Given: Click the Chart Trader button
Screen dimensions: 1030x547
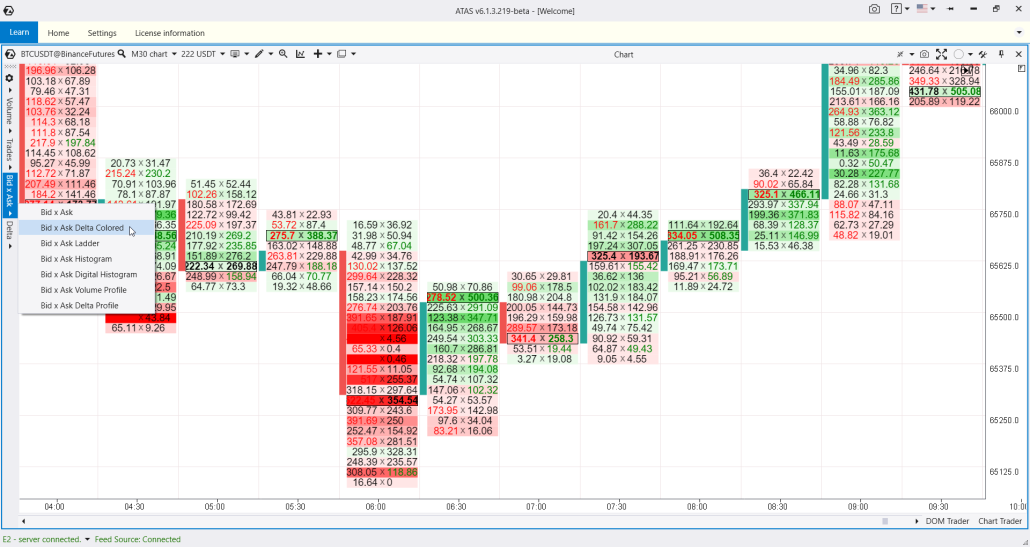Looking at the screenshot, I should [999, 521].
